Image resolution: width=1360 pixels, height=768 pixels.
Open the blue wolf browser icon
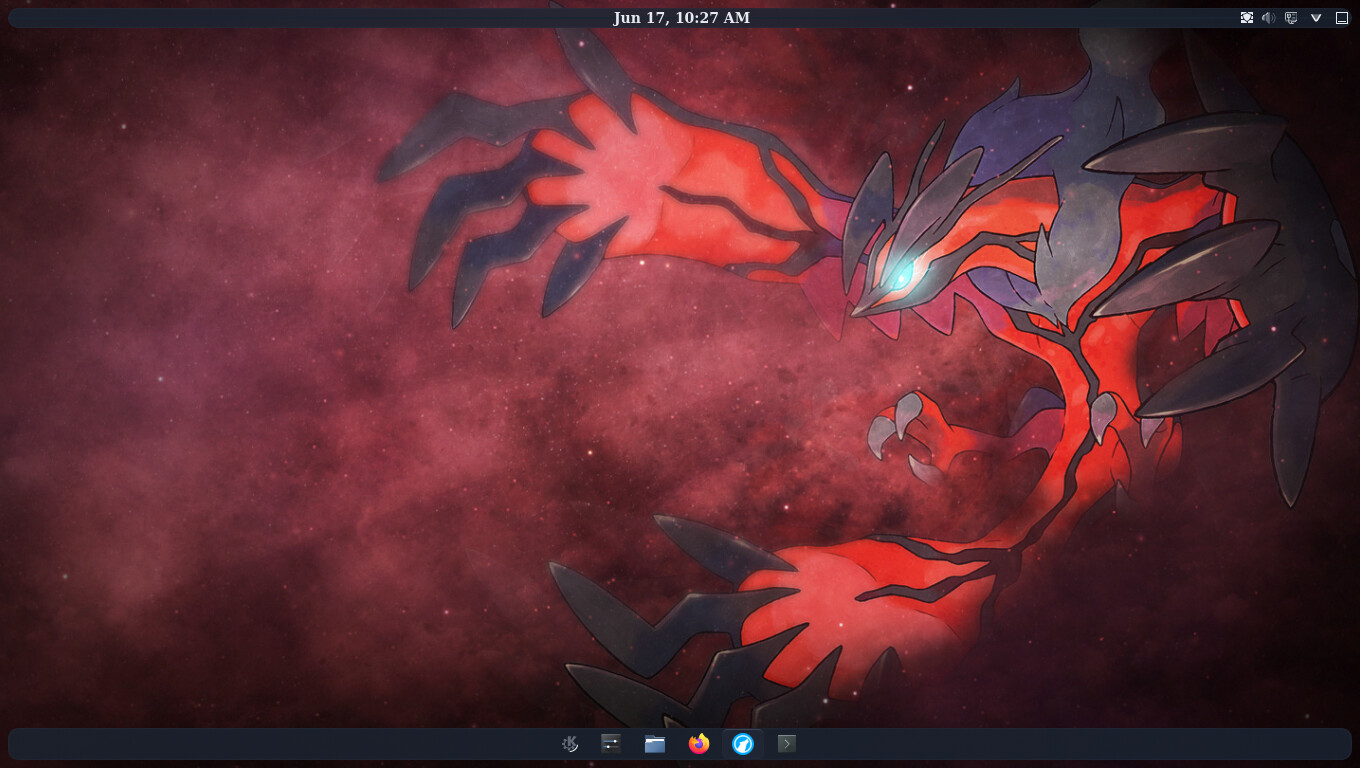(x=743, y=743)
